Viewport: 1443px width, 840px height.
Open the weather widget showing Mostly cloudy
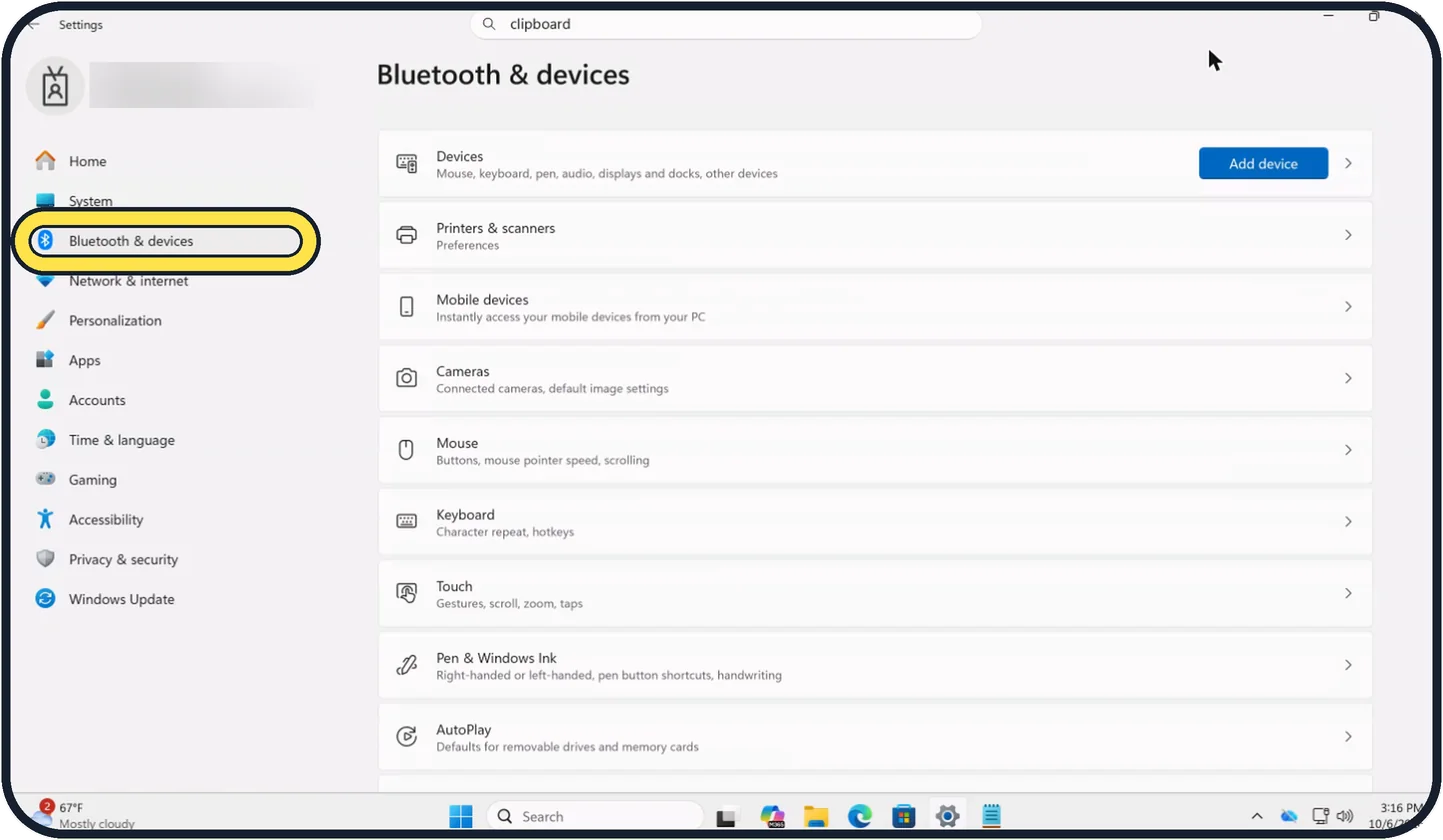85,815
